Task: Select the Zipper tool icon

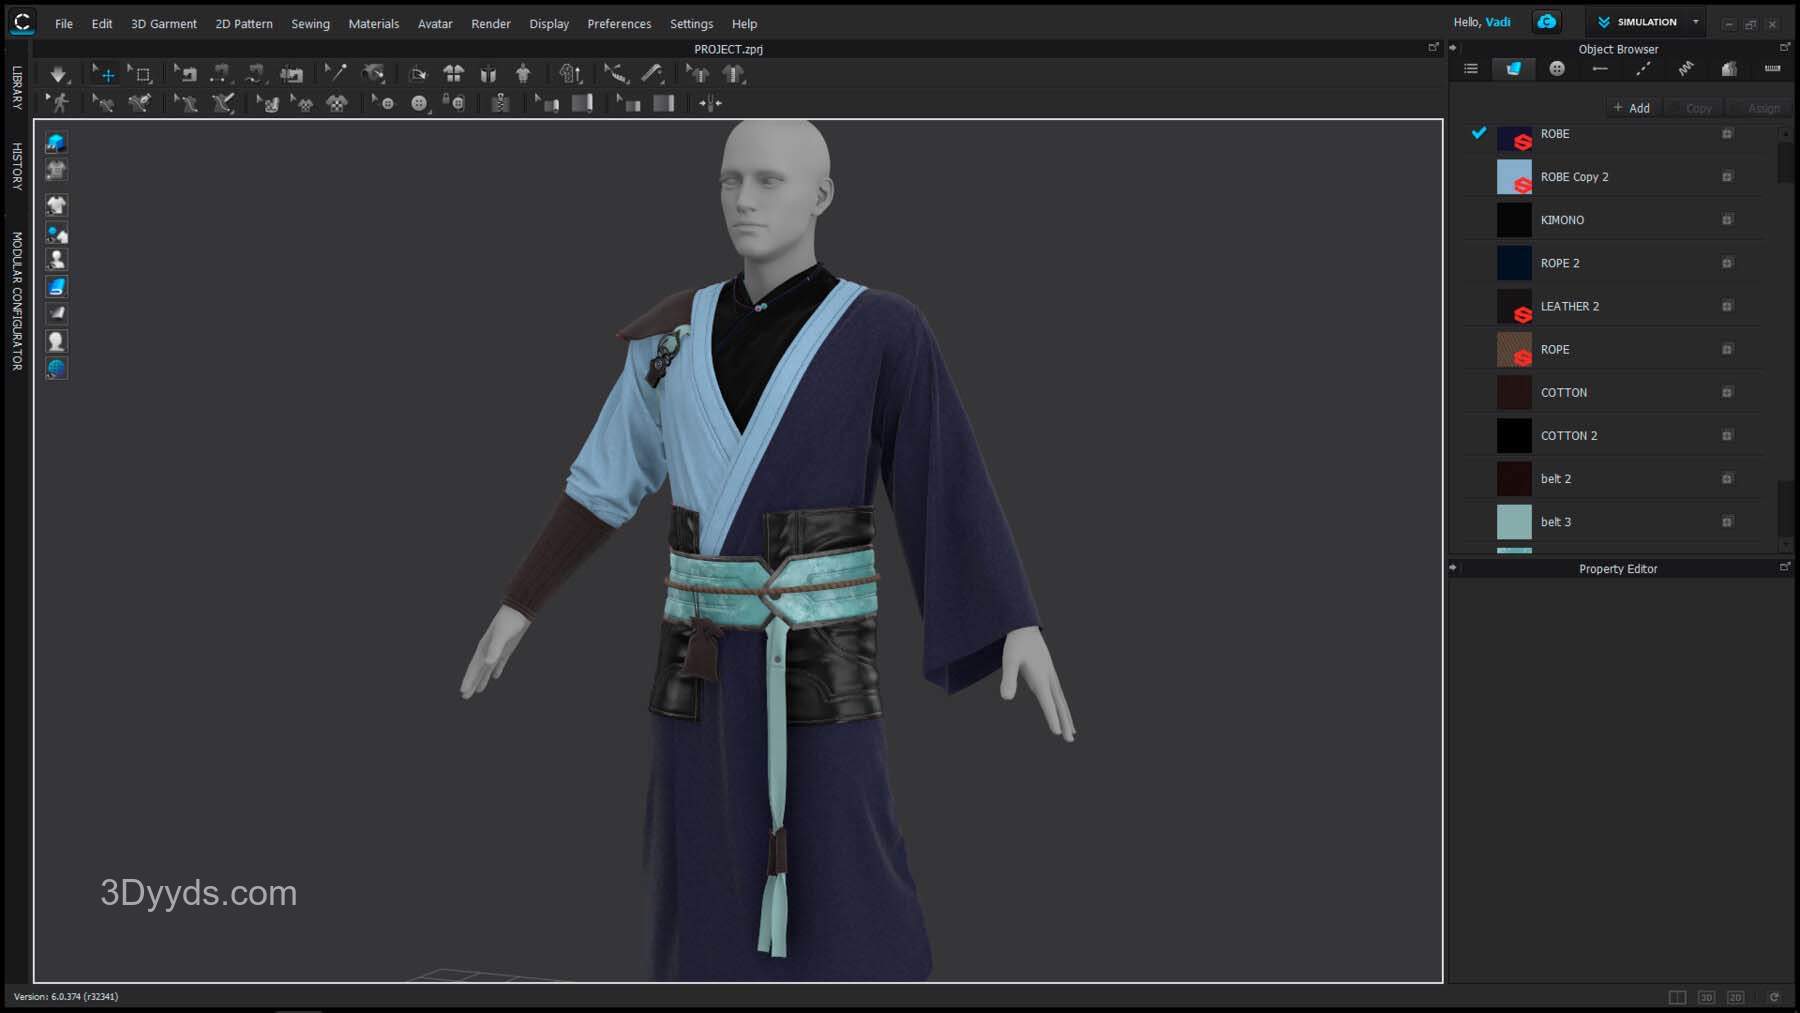Action: tap(500, 103)
